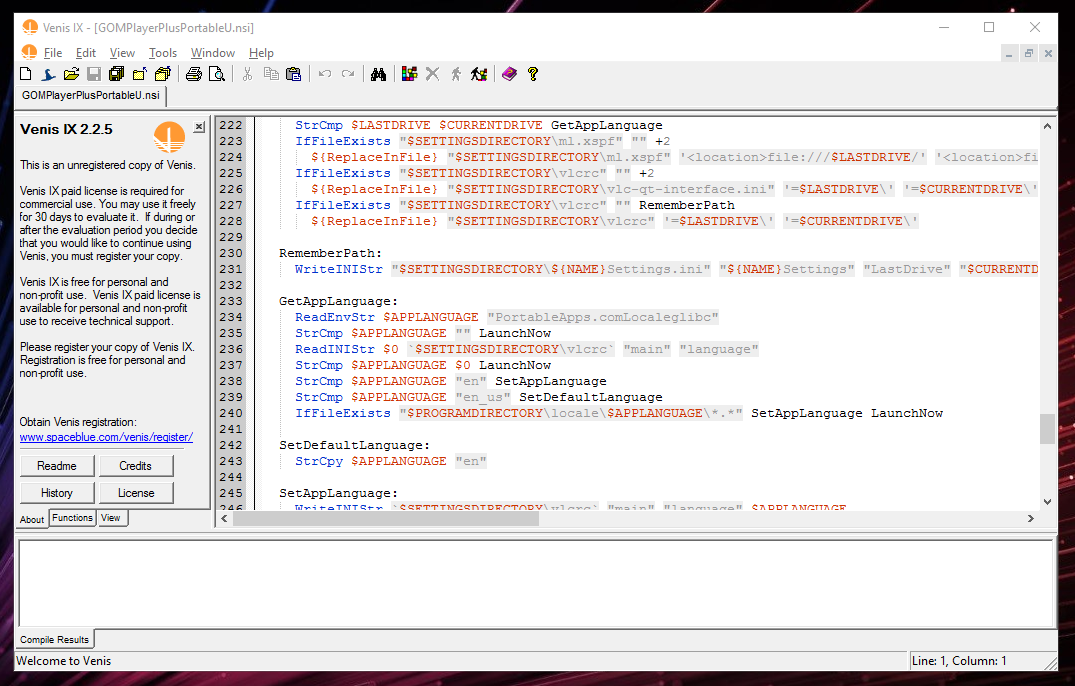Screen dimensions: 1075x686
Task: Create a new blank script file
Action: coord(26,74)
